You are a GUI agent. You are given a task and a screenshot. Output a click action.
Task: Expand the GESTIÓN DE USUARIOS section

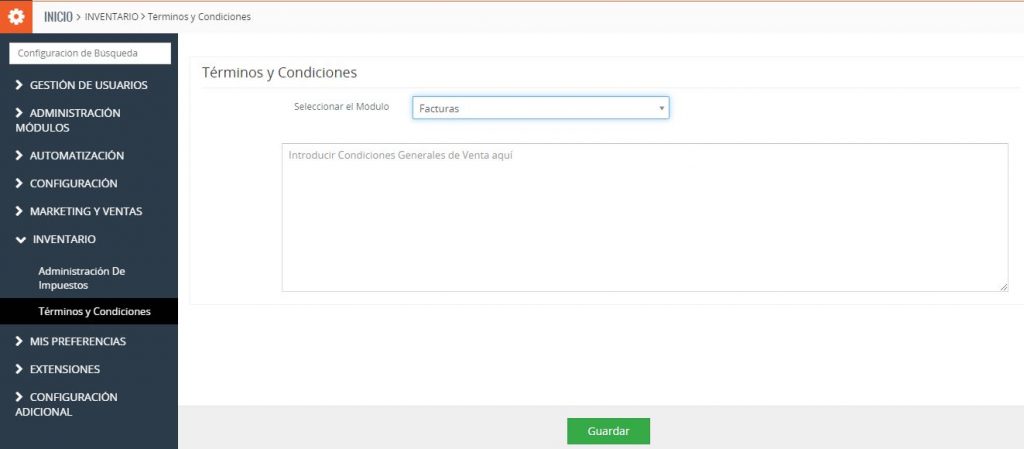tap(88, 85)
